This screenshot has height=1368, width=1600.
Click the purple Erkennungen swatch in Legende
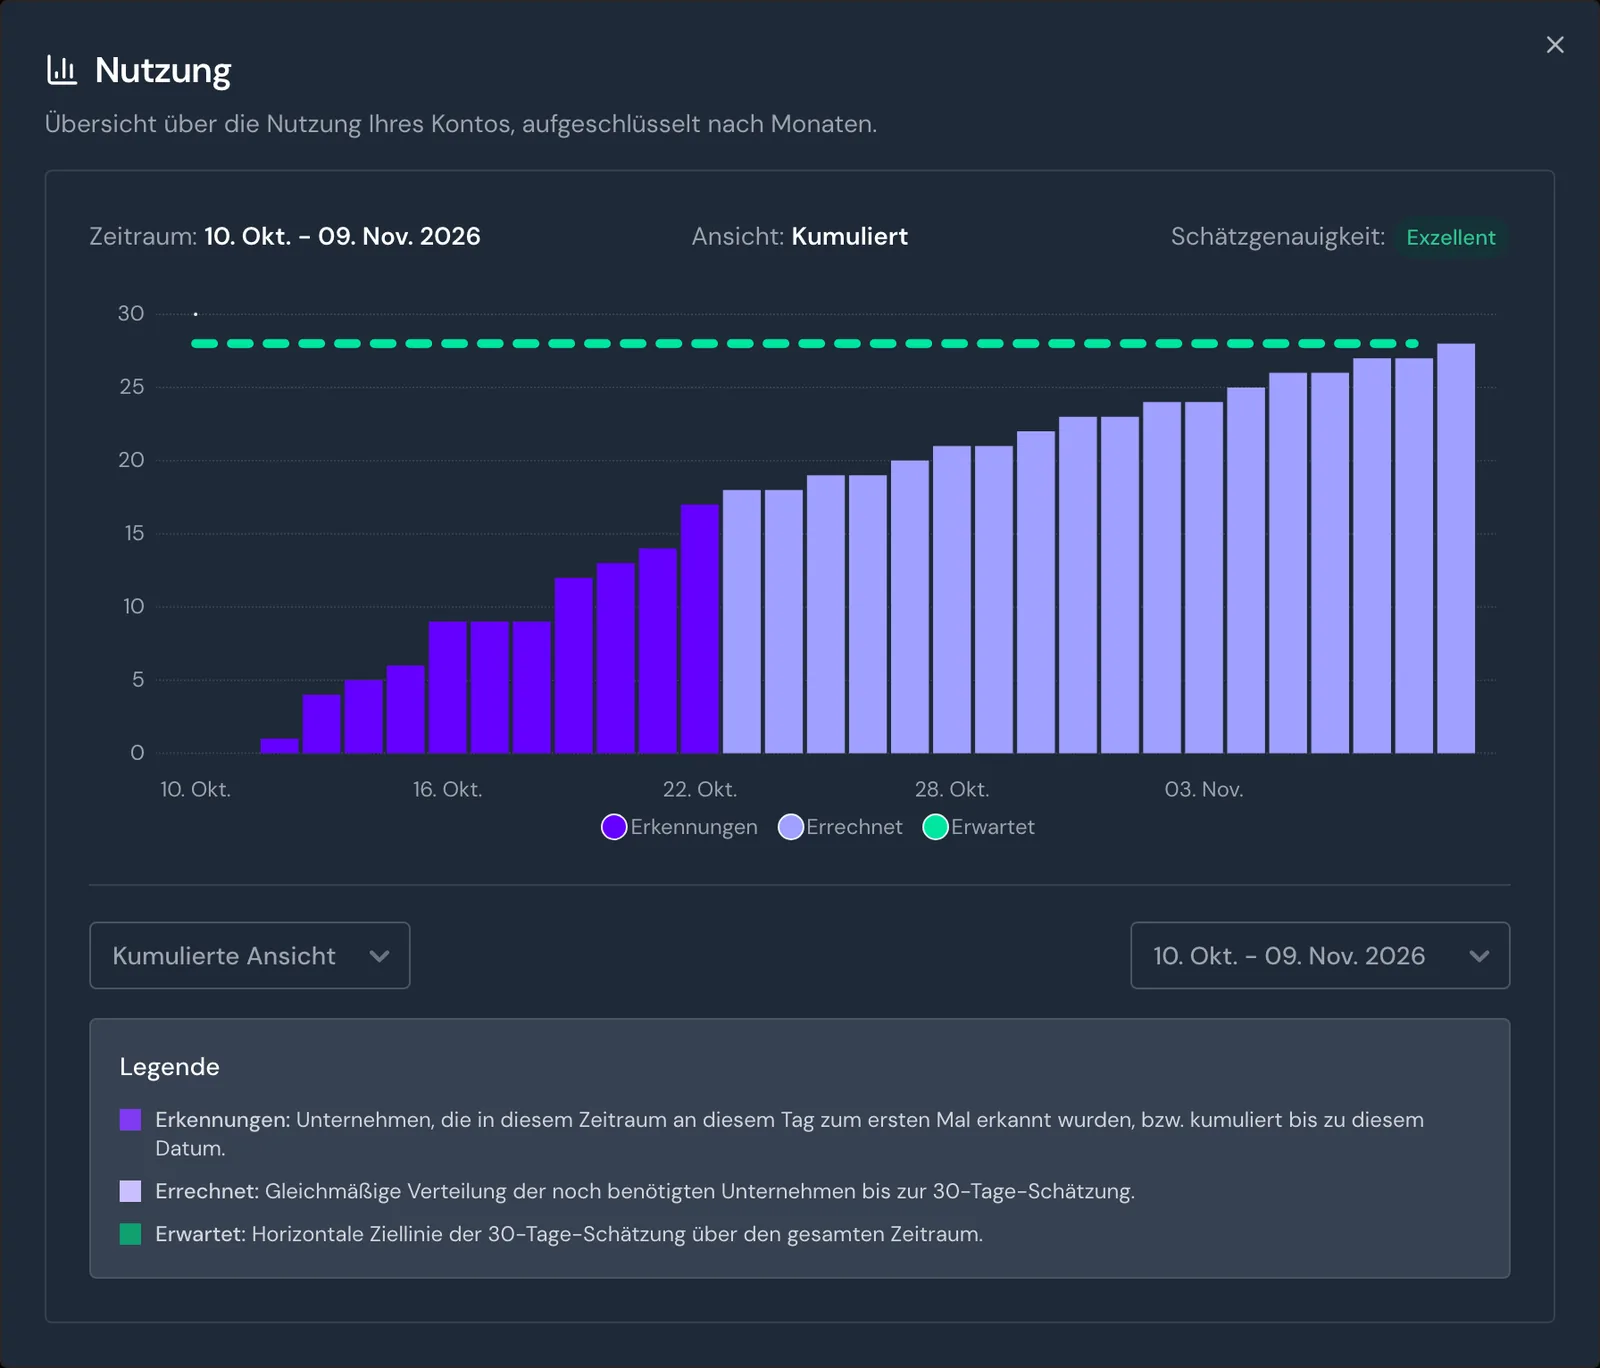[x=130, y=1120]
